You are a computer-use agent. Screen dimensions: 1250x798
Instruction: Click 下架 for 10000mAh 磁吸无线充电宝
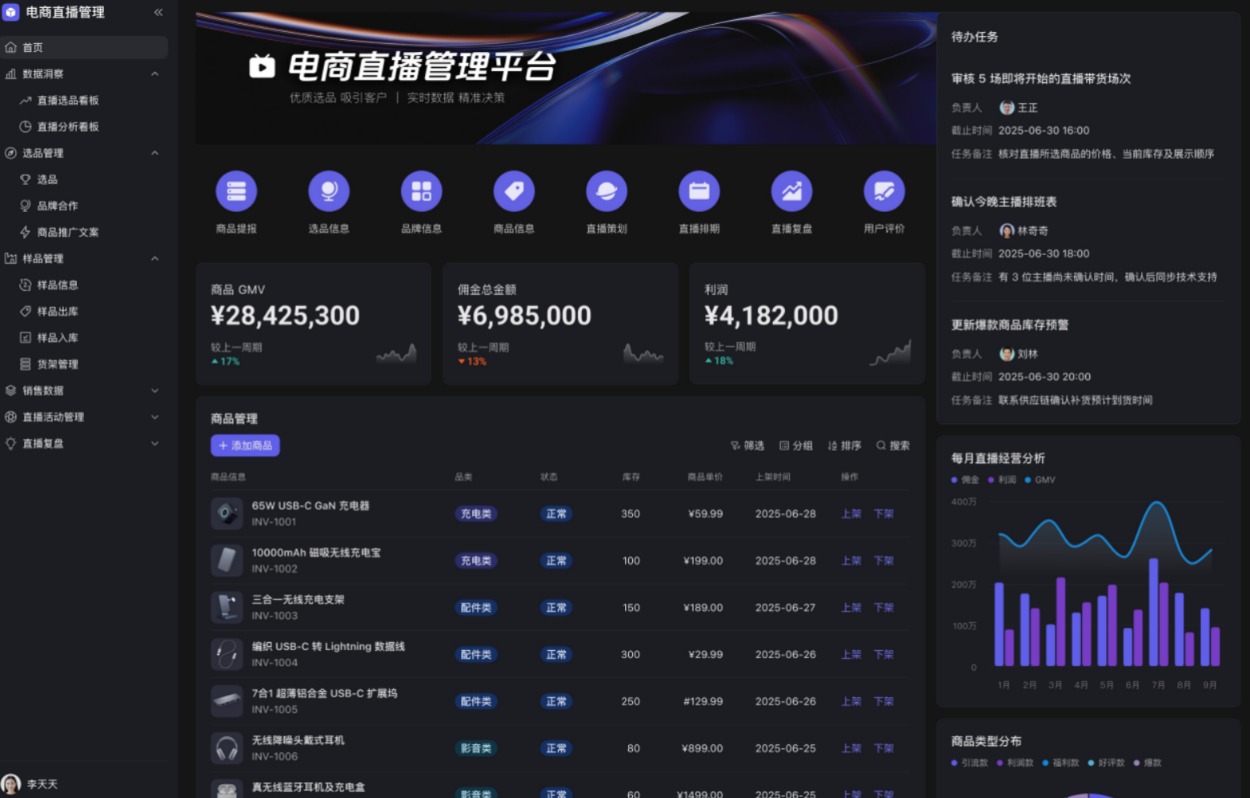click(x=884, y=561)
